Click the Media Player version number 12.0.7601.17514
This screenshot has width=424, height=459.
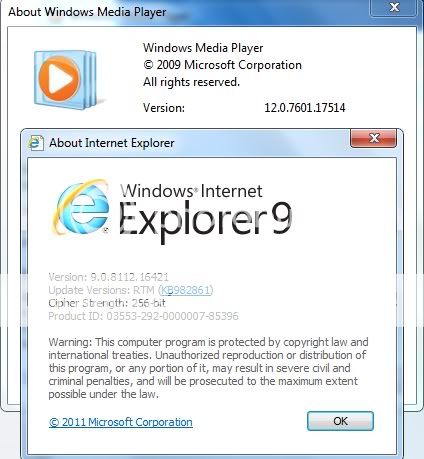click(x=305, y=108)
